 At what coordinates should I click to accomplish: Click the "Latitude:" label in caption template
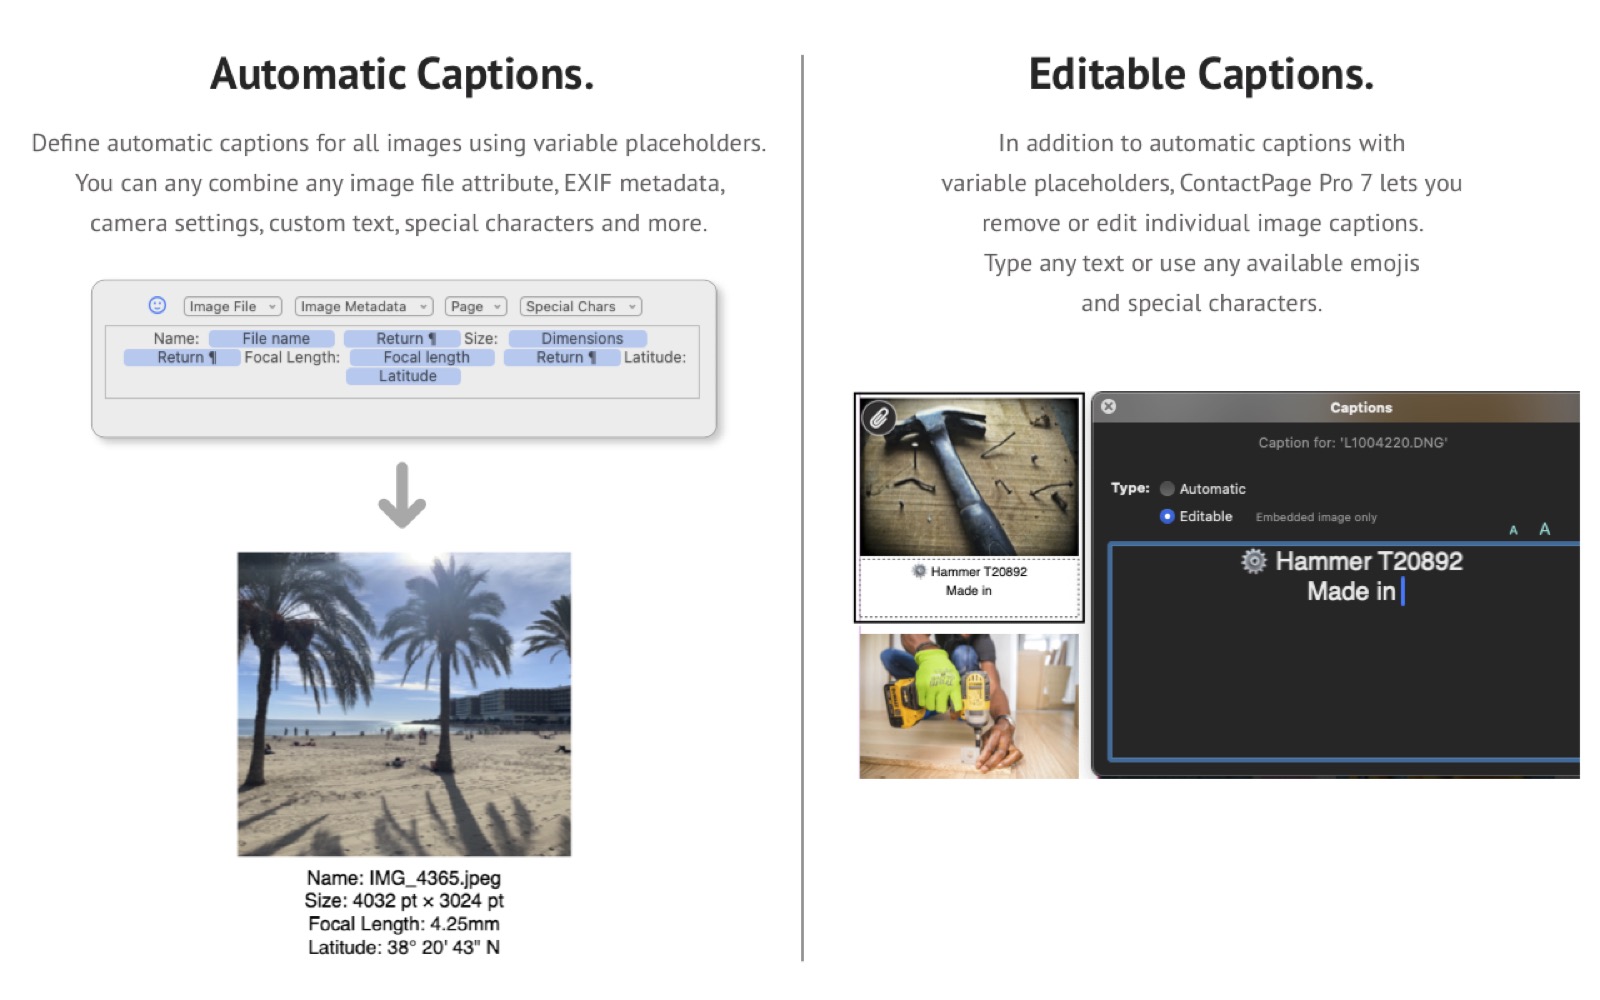(655, 357)
